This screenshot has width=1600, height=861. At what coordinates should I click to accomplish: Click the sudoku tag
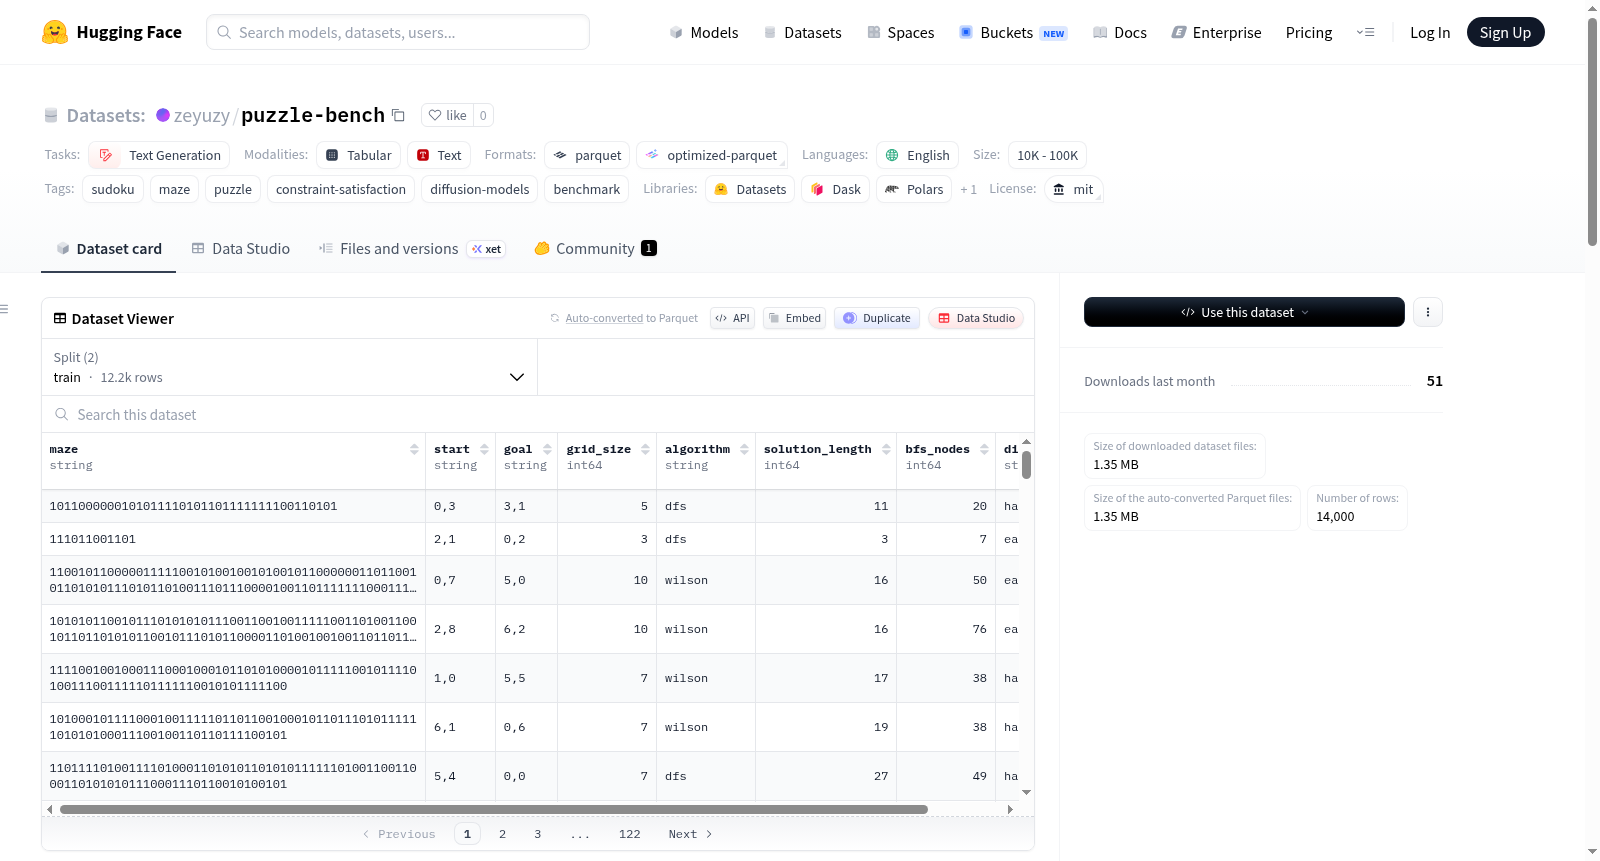point(113,189)
